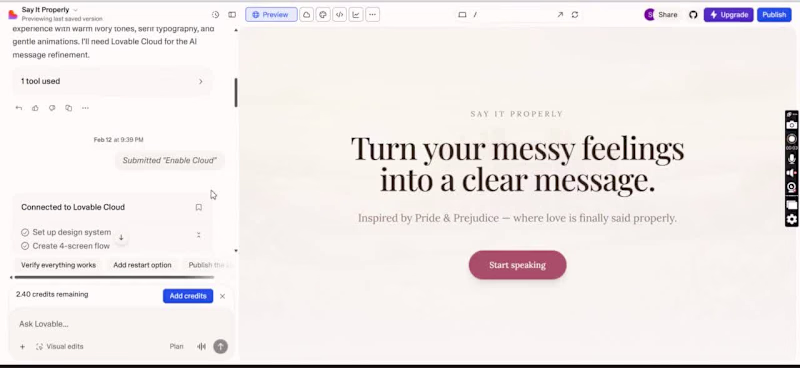Screen dimensions: 800x368
Task: Switch to the Preview tab
Action: (271, 15)
